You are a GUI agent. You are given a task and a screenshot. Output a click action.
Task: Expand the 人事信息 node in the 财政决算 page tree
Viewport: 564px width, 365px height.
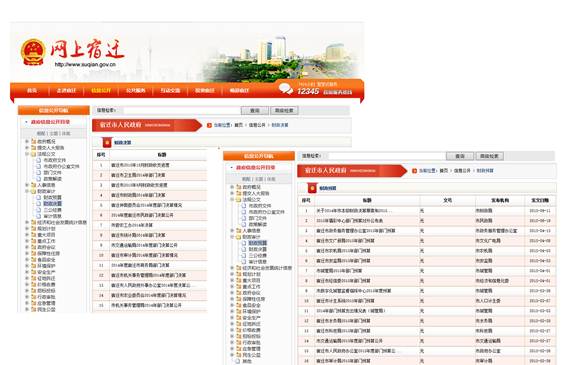(27, 185)
